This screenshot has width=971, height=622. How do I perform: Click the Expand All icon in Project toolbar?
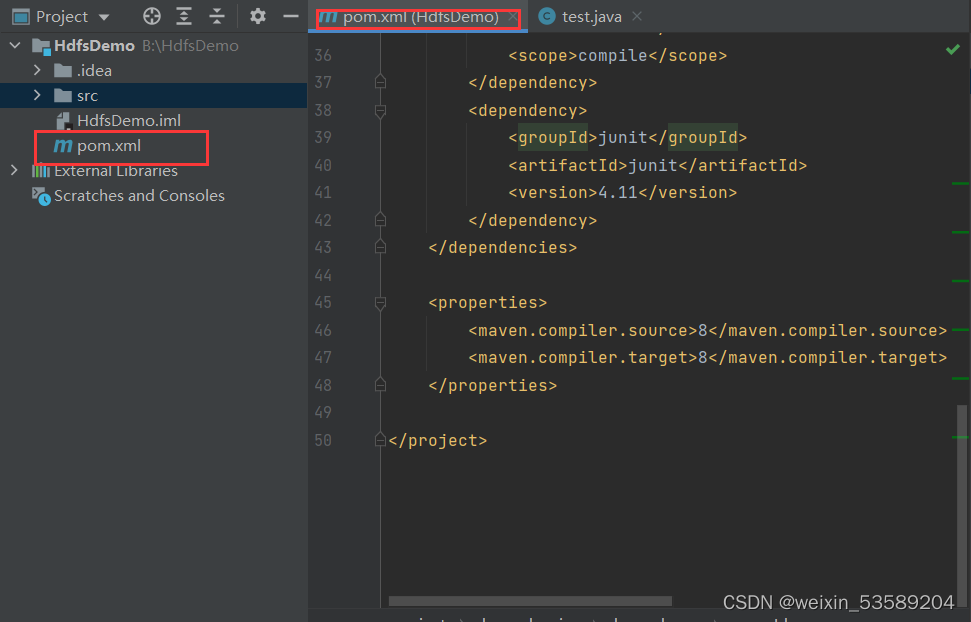[184, 16]
